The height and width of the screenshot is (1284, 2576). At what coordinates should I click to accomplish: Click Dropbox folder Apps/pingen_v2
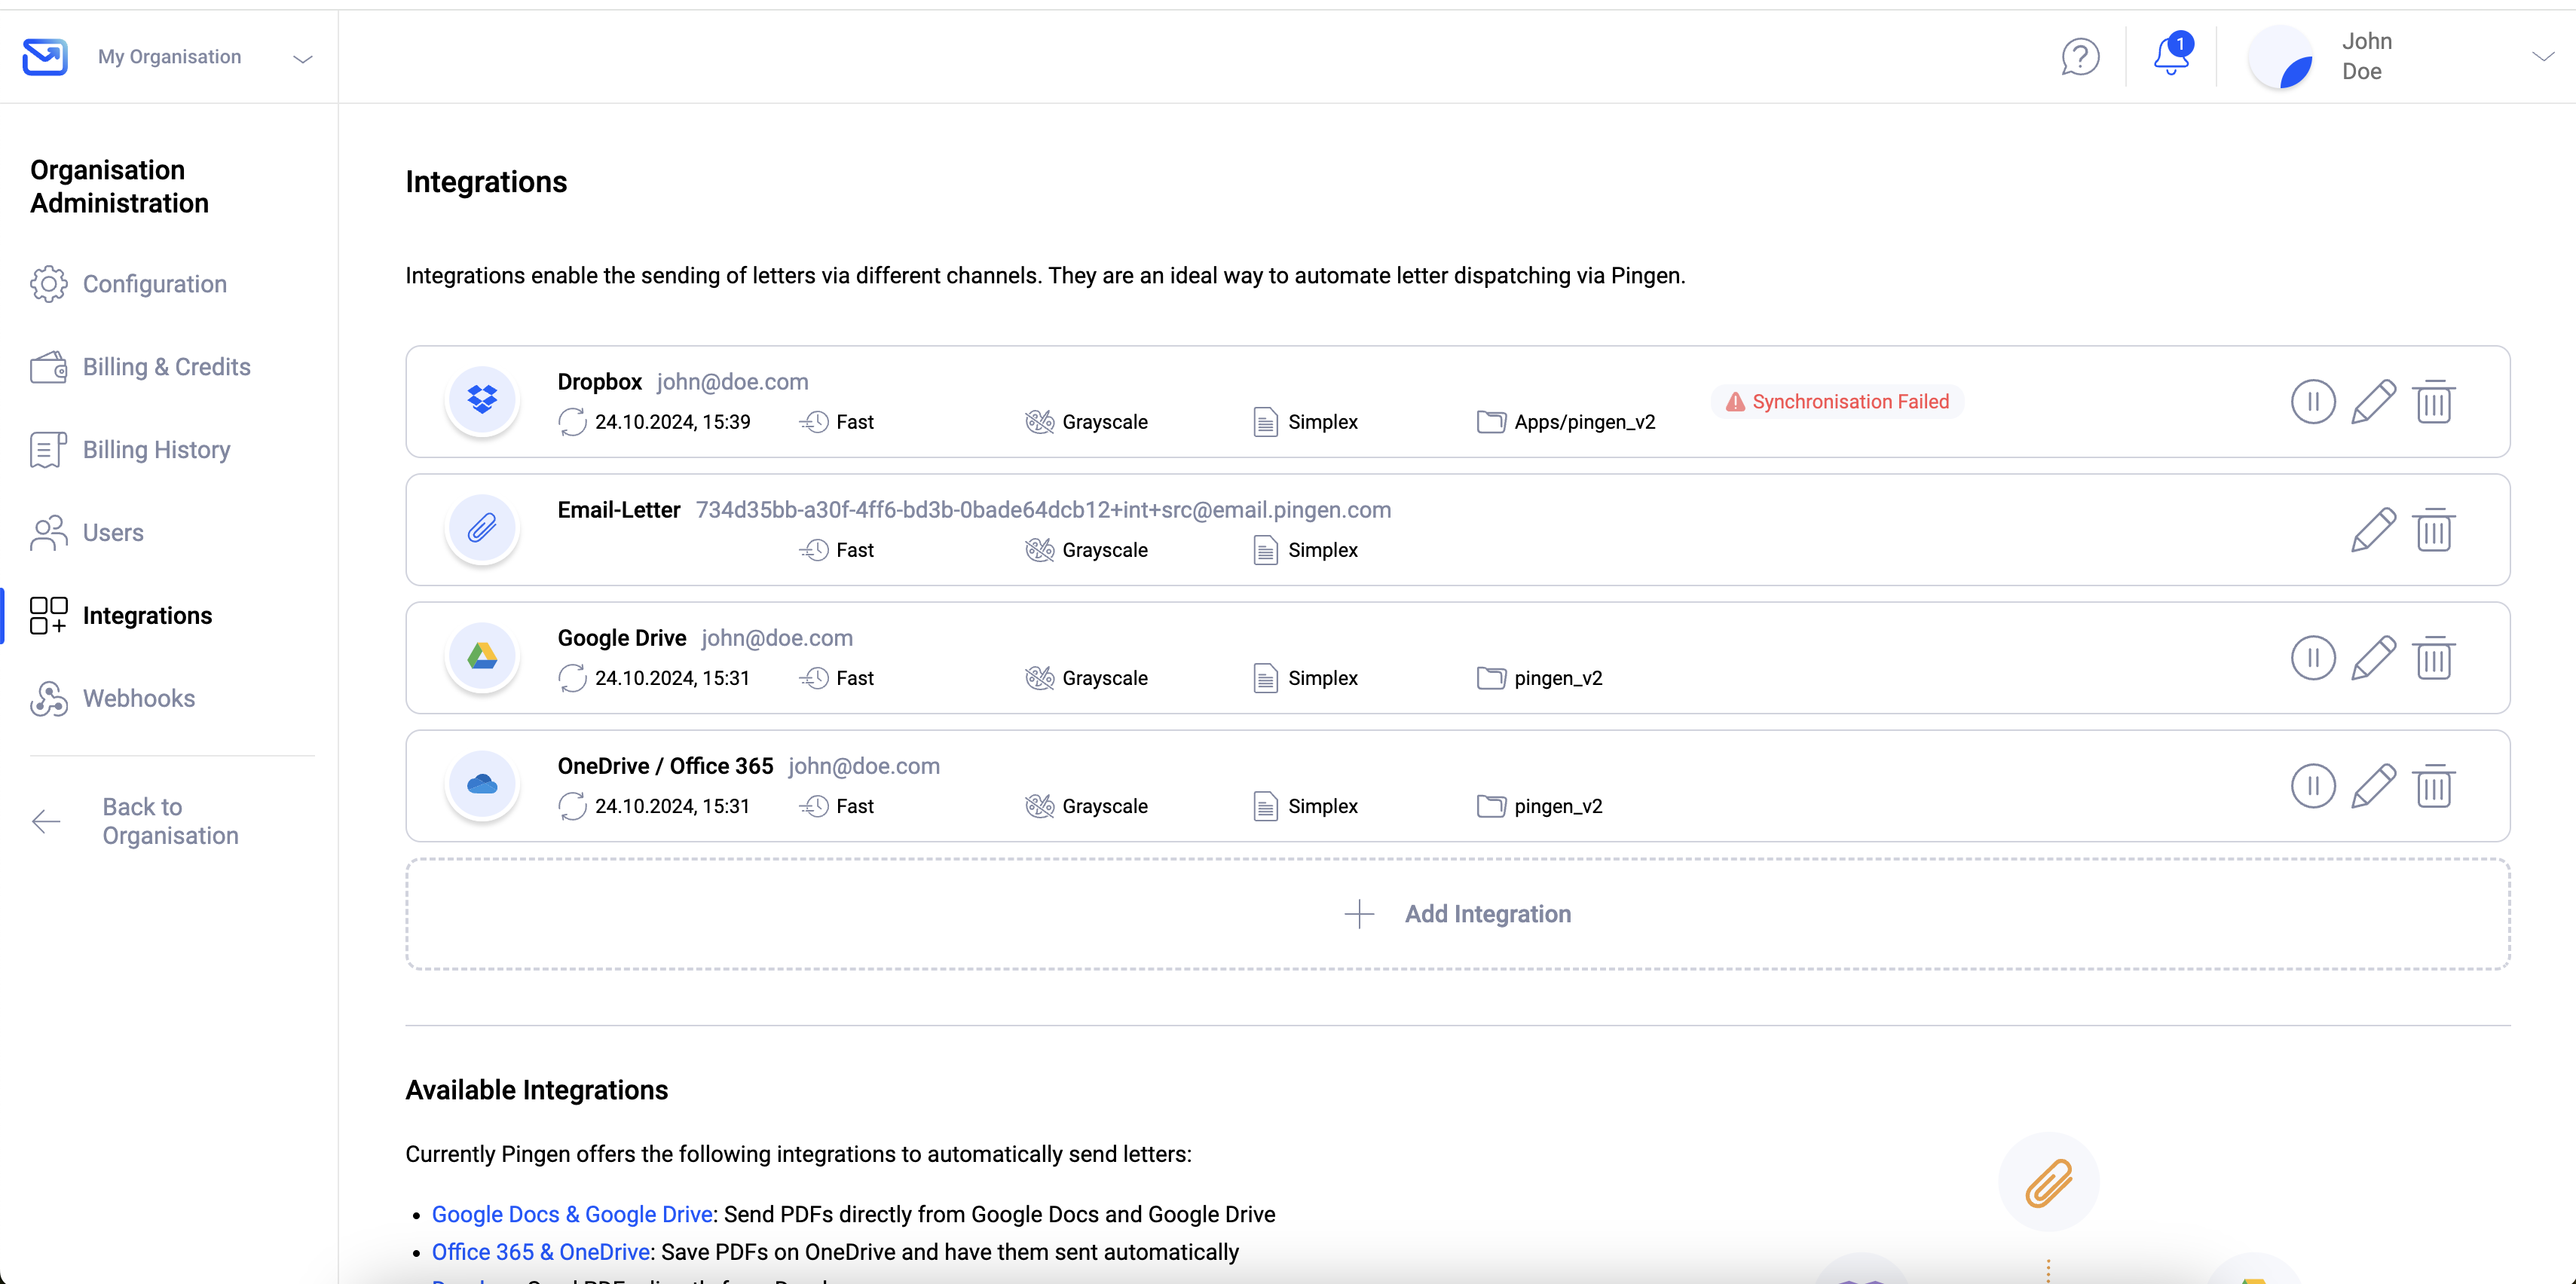point(1584,422)
